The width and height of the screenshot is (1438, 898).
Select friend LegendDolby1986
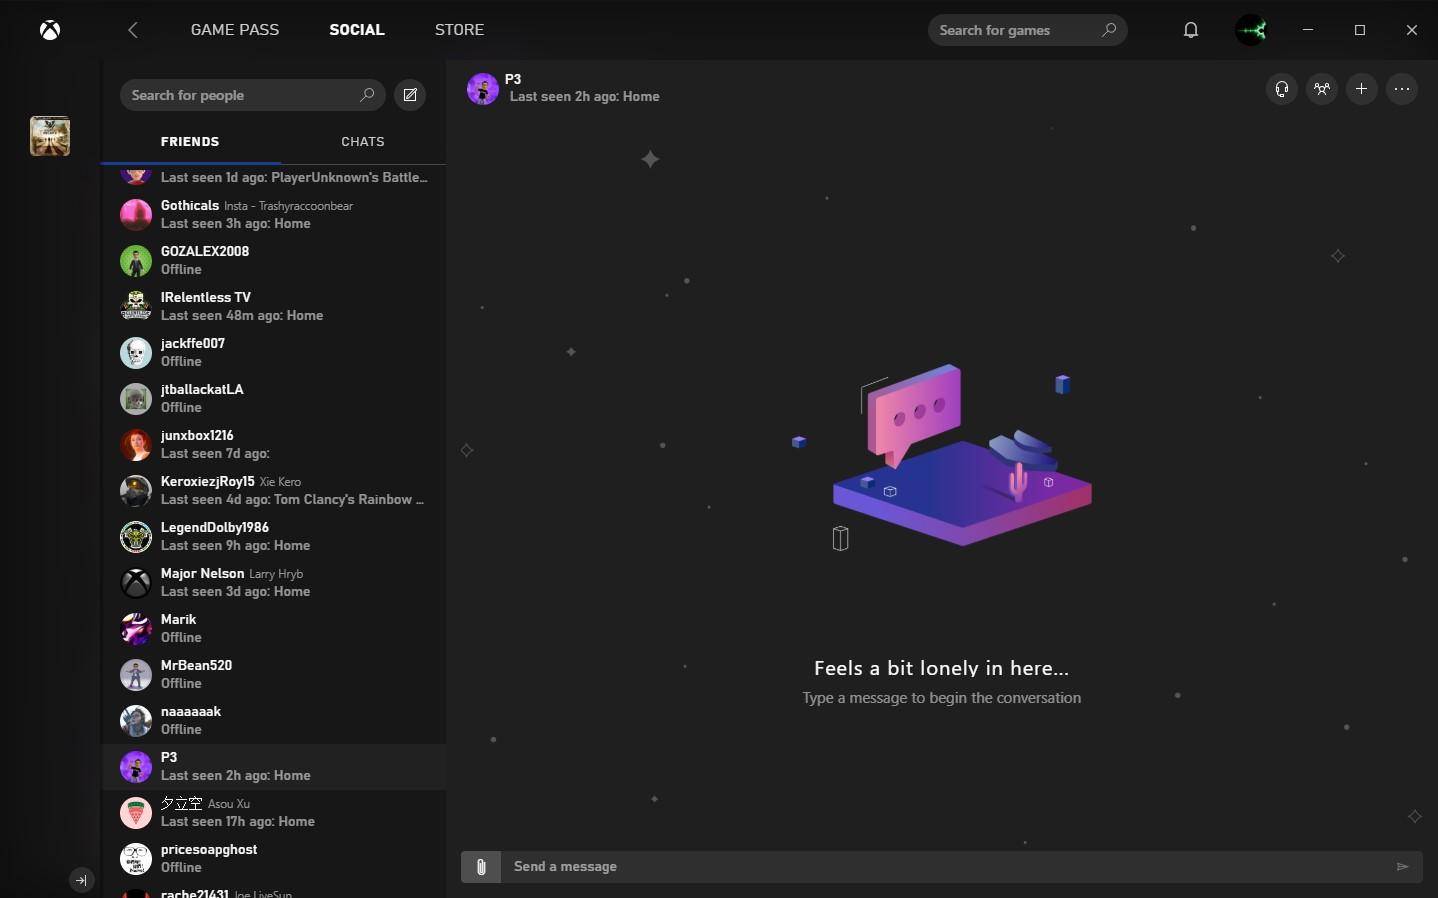coord(274,536)
